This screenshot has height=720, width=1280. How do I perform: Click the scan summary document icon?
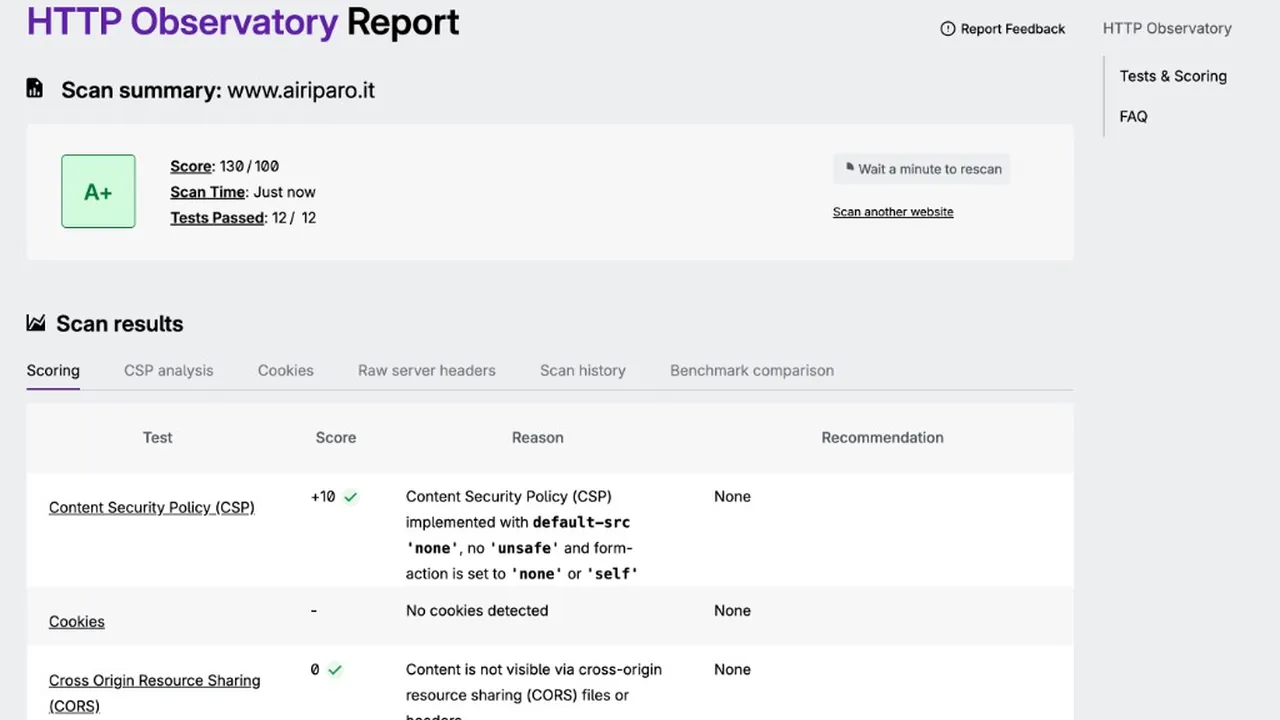35,88
